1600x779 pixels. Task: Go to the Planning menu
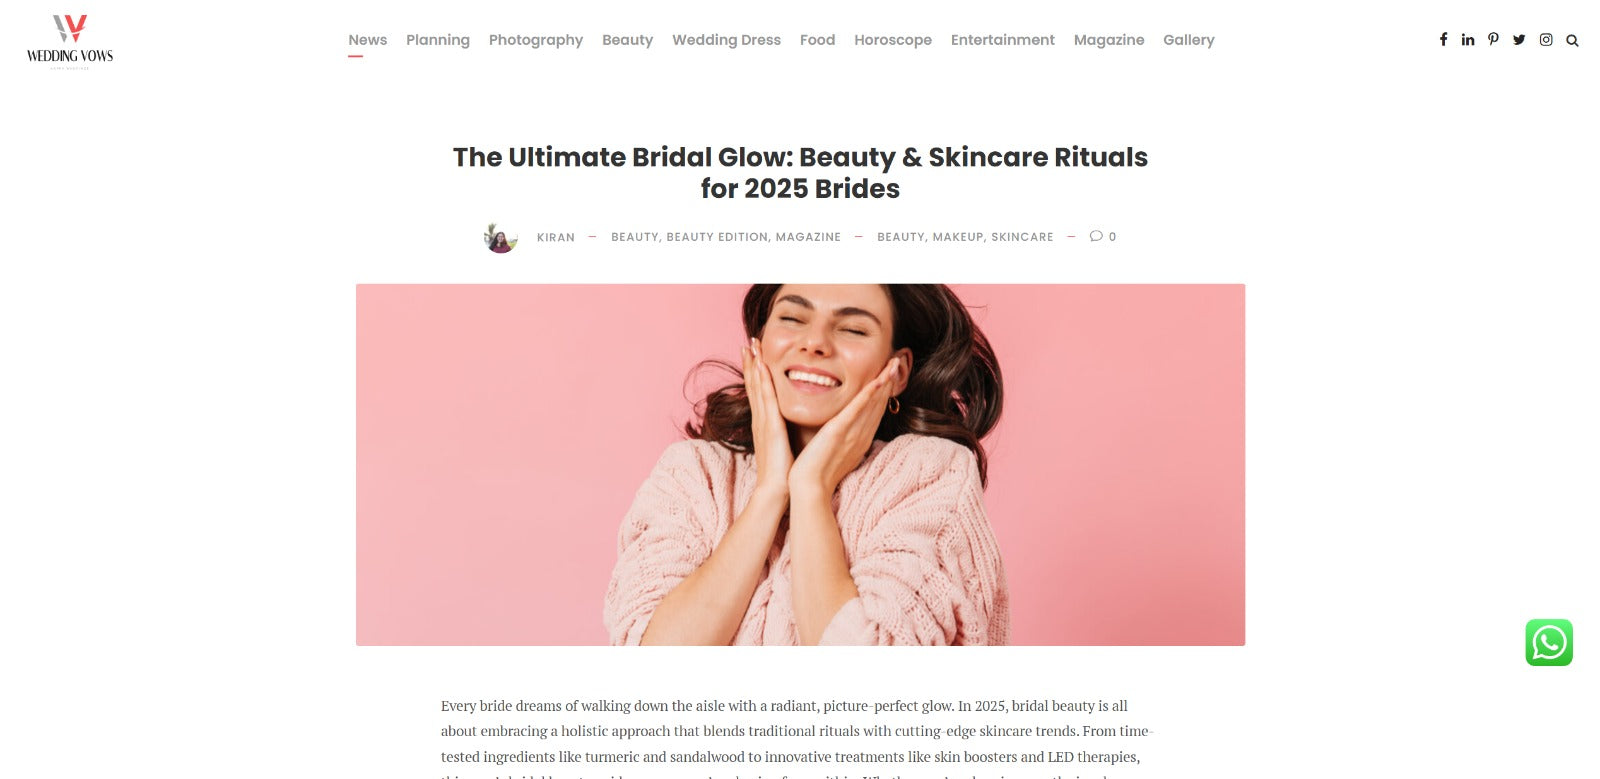point(438,40)
